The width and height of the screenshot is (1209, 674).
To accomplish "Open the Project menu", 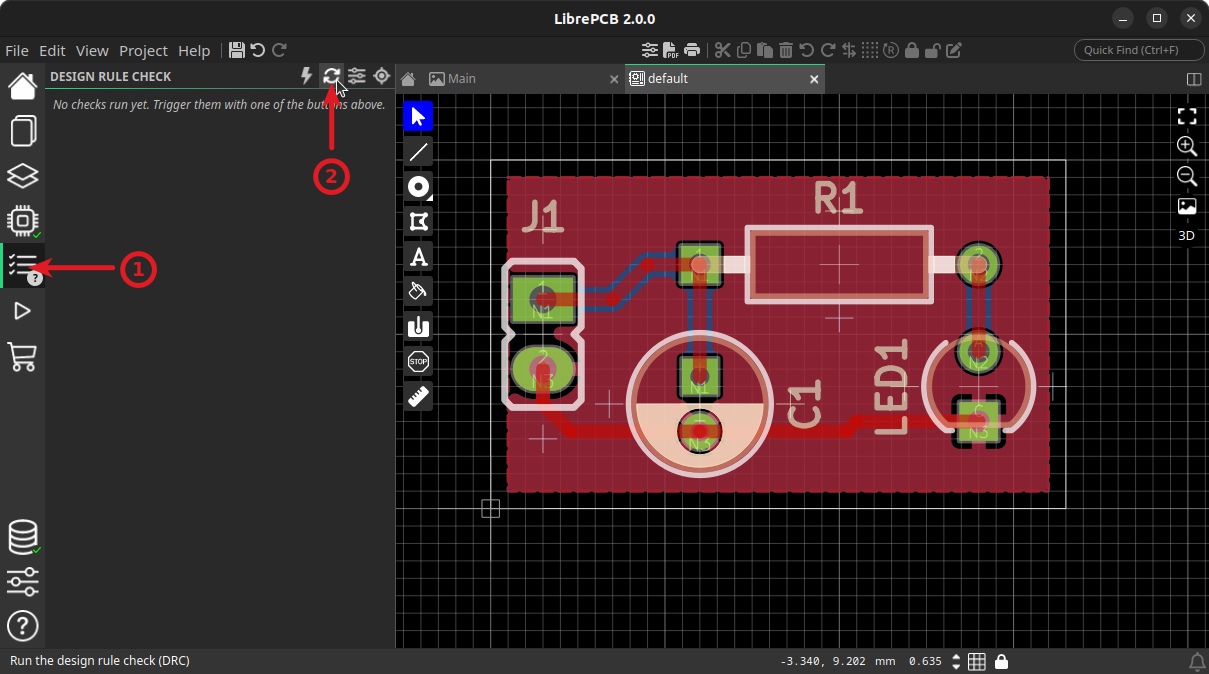I will pyautogui.click(x=143, y=50).
